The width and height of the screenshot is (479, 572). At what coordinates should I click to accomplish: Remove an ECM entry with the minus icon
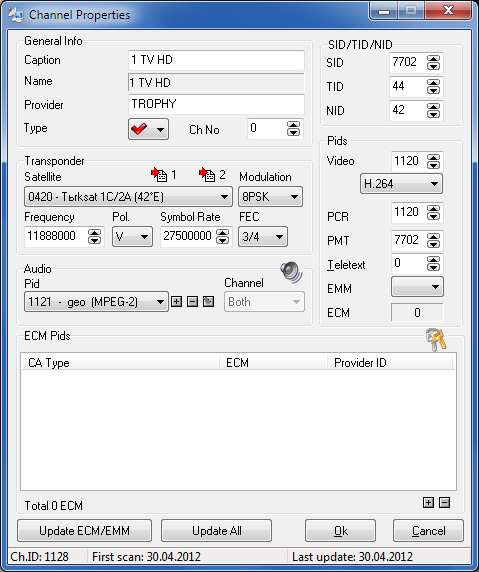click(x=444, y=503)
